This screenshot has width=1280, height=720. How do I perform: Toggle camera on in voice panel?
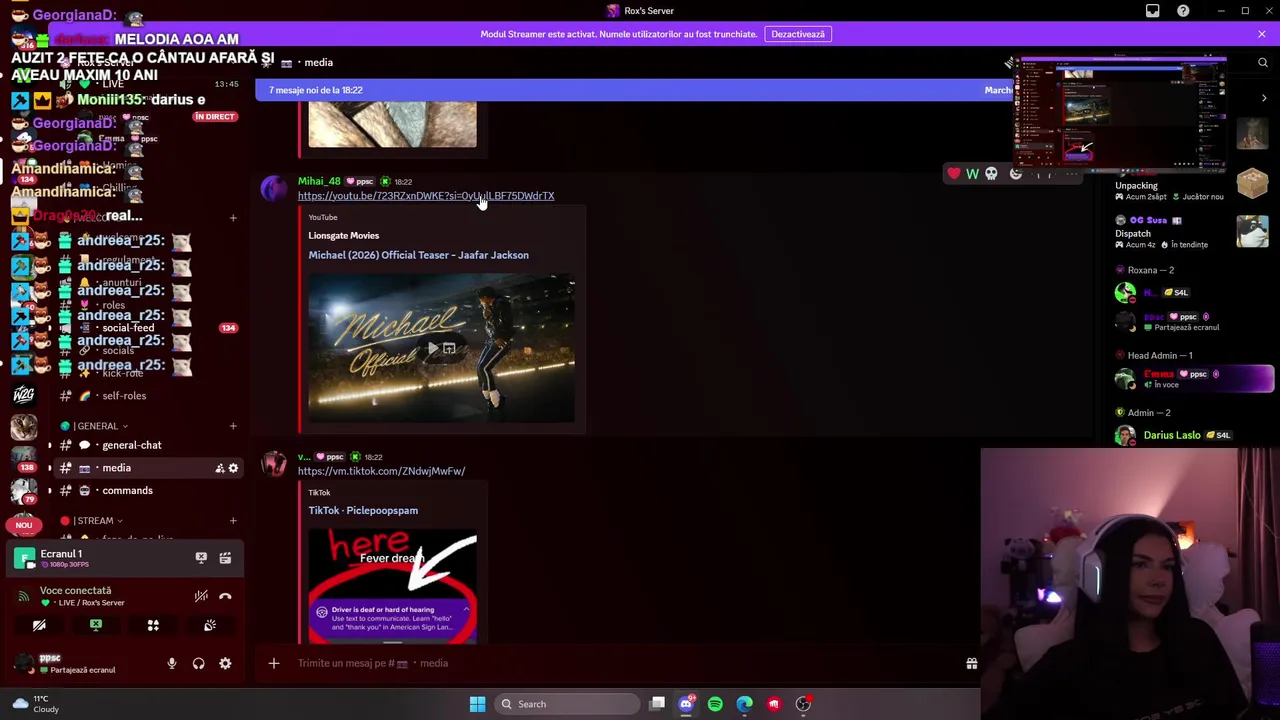pos(39,625)
